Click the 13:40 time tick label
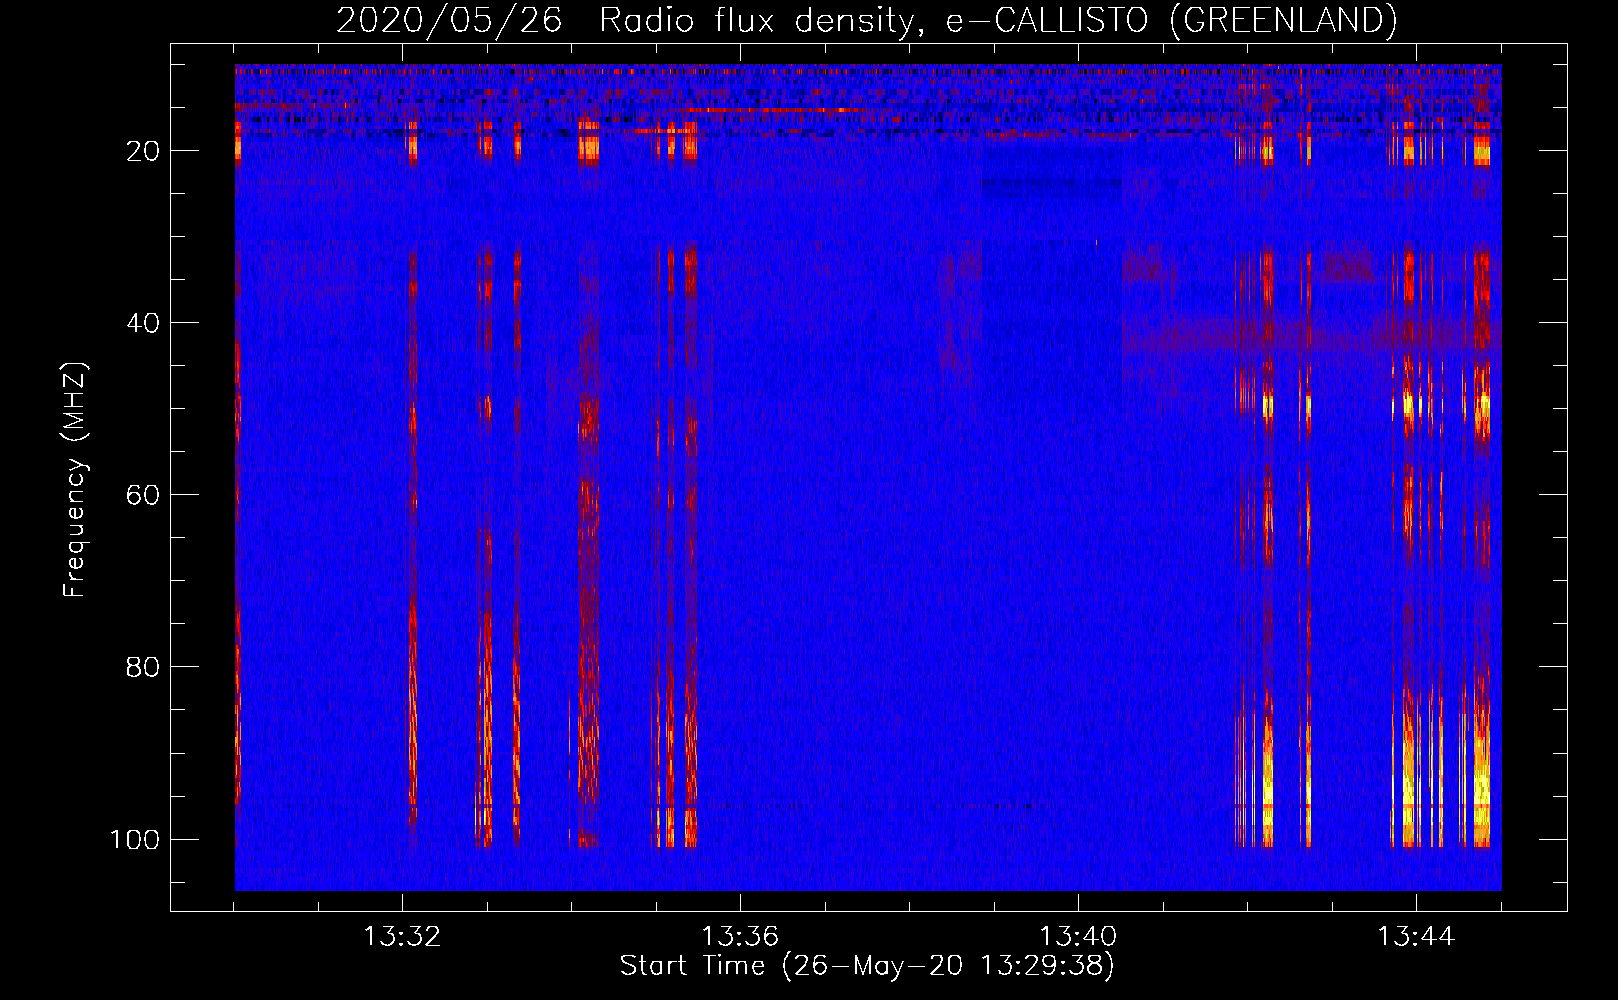This screenshot has height=1000, width=1618. click(x=1078, y=937)
